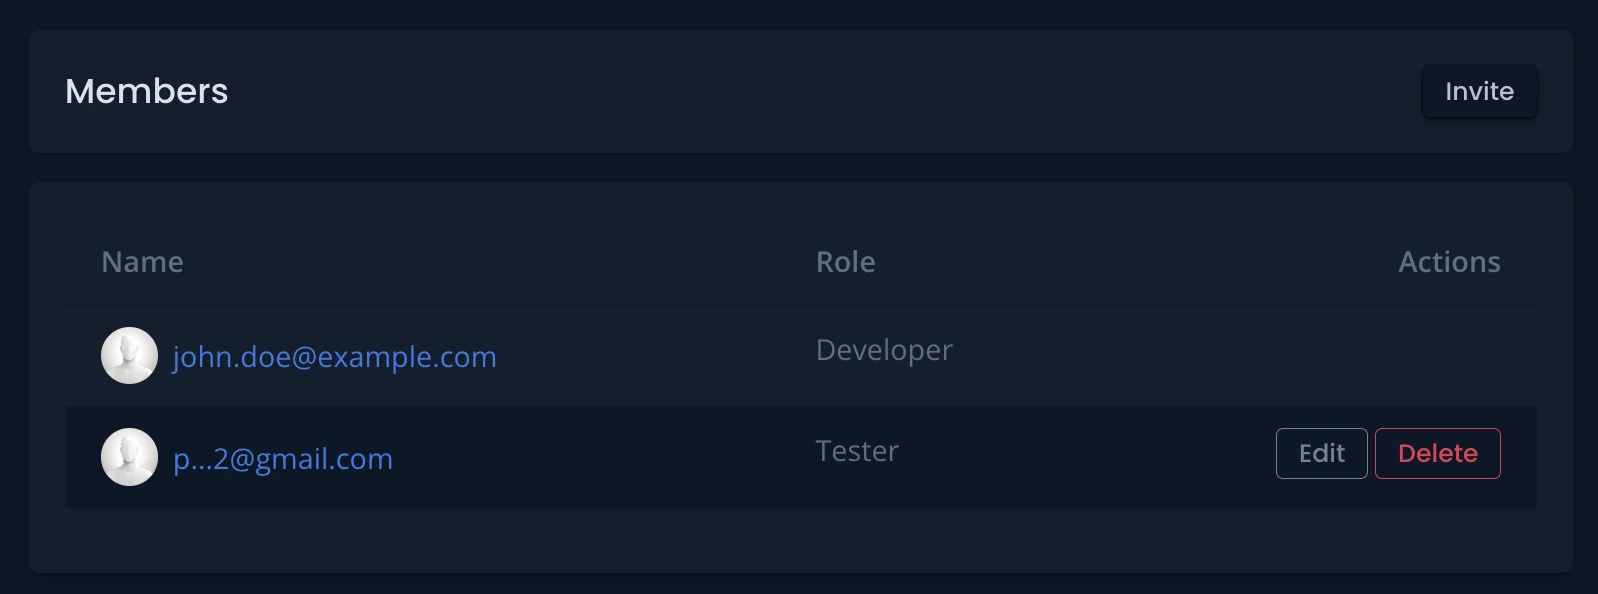The width and height of the screenshot is (1598, 594).
Task: Click the empty area below the members table
Action: [800, 540]
